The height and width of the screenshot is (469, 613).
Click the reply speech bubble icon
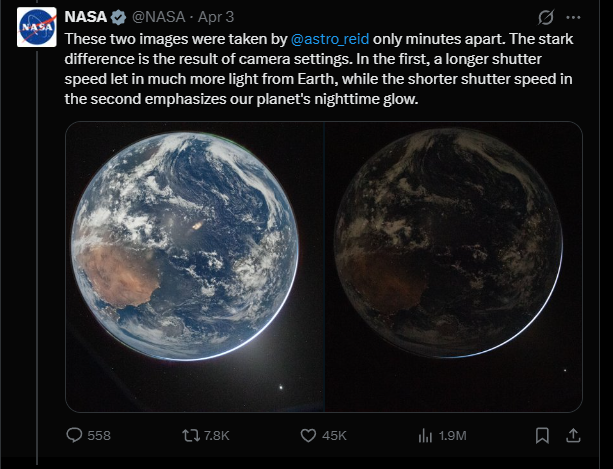pyautogui.click(x=74, y=435)
